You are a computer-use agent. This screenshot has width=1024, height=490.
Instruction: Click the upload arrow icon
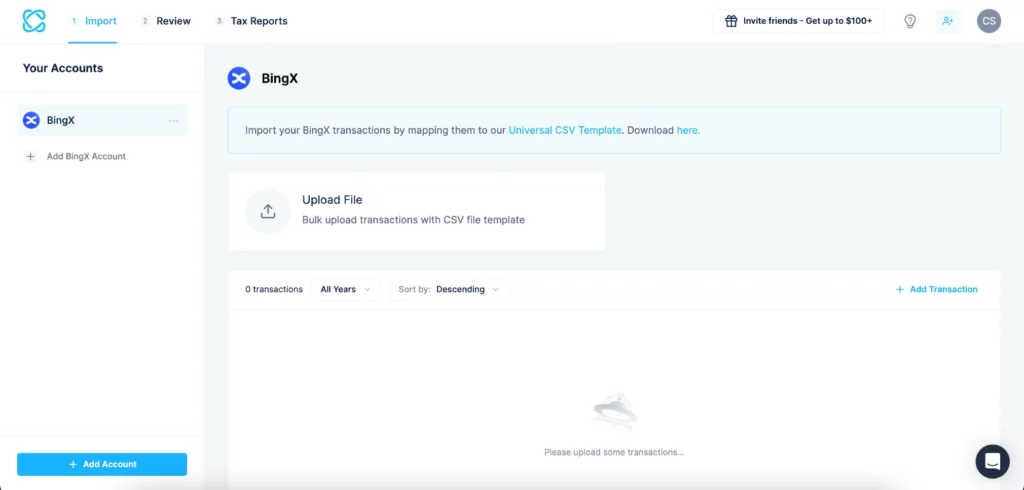point(268,211)
